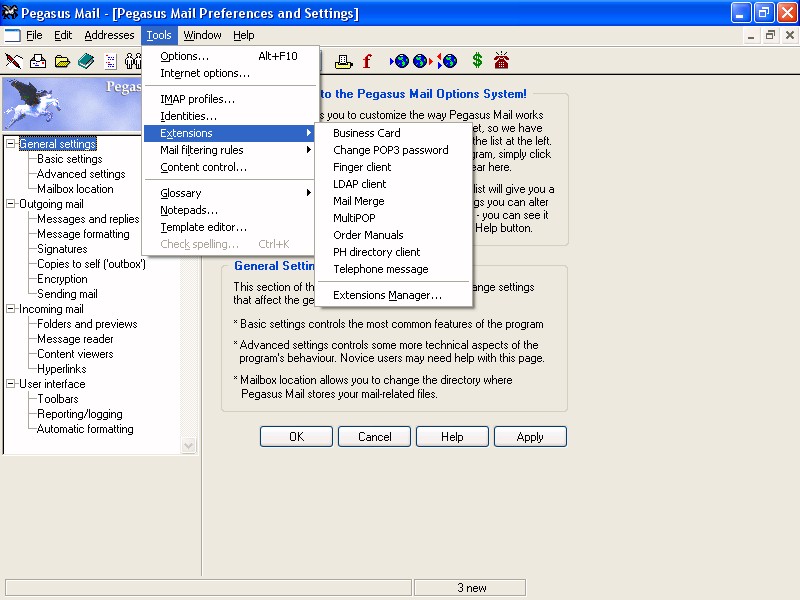Select Business Card extension
This screenshot has width=800, height=600.
393,133
